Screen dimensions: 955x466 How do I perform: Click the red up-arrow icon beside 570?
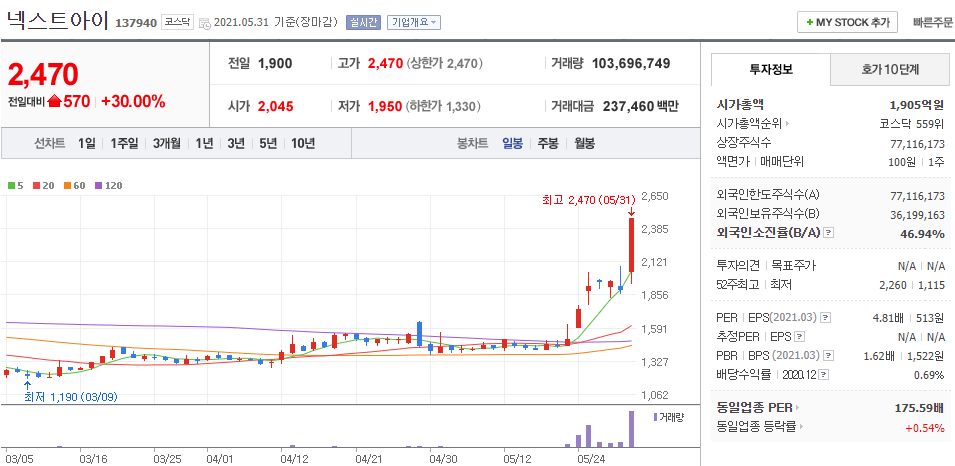coord(55,101)
